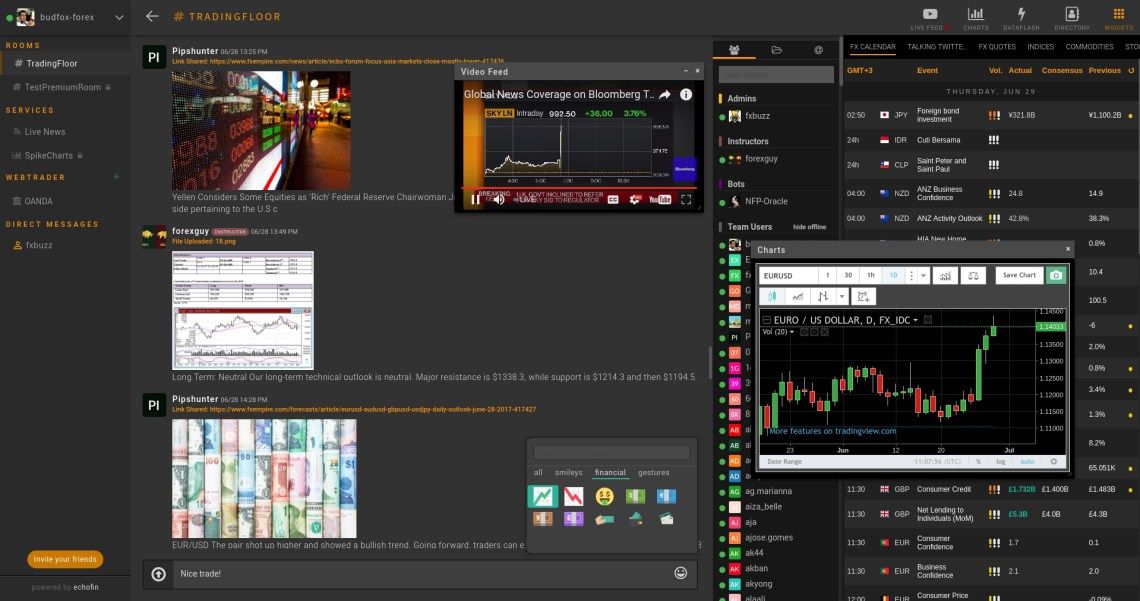Click Save Chart button
Screen dimensions: 1140x601
point(1019,275)
